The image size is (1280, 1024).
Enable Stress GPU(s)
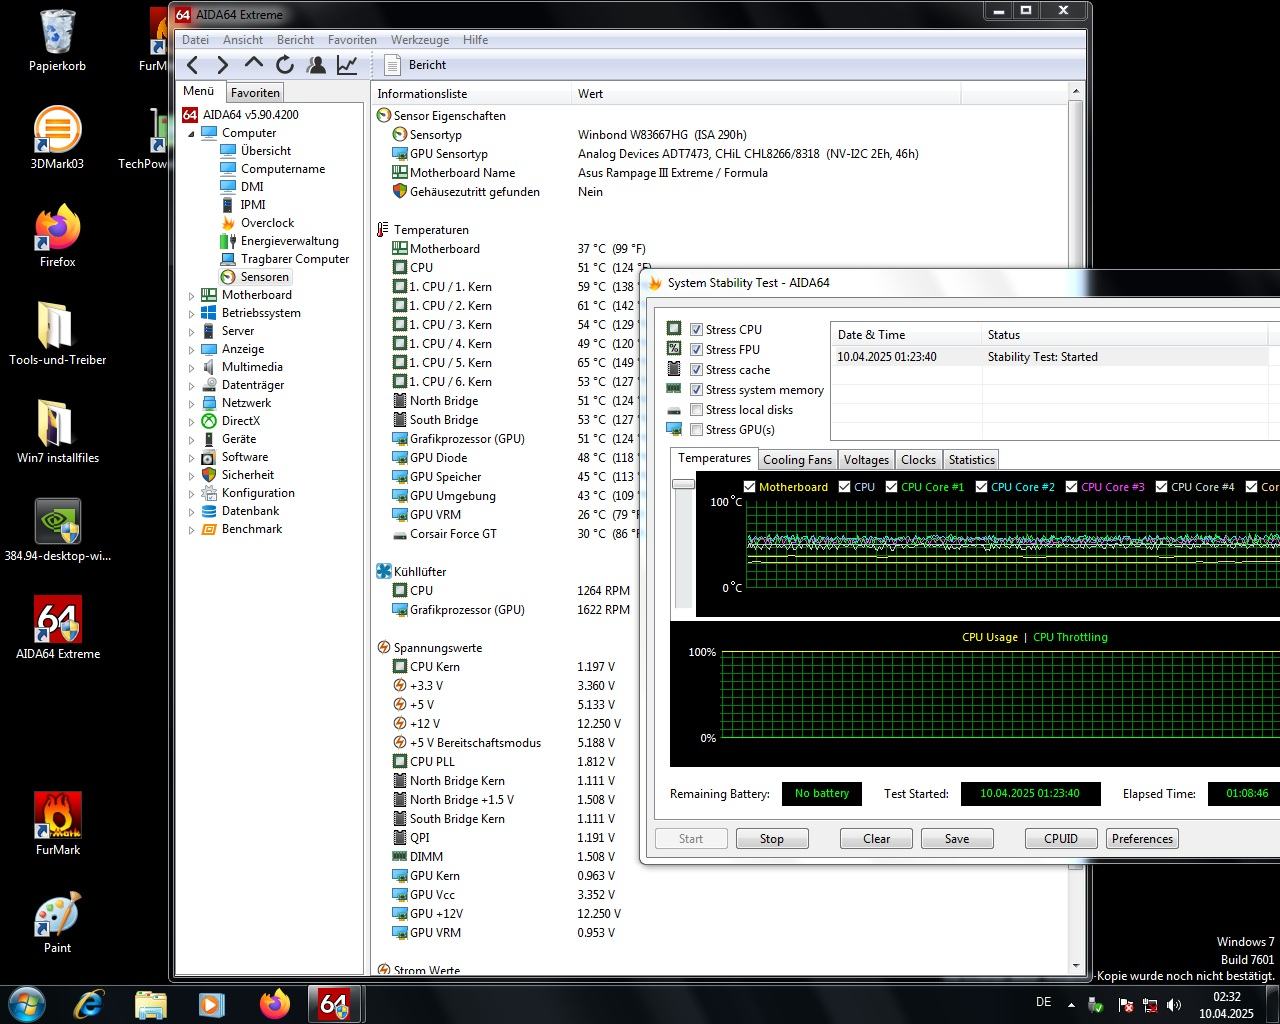[x=697, y=429]
